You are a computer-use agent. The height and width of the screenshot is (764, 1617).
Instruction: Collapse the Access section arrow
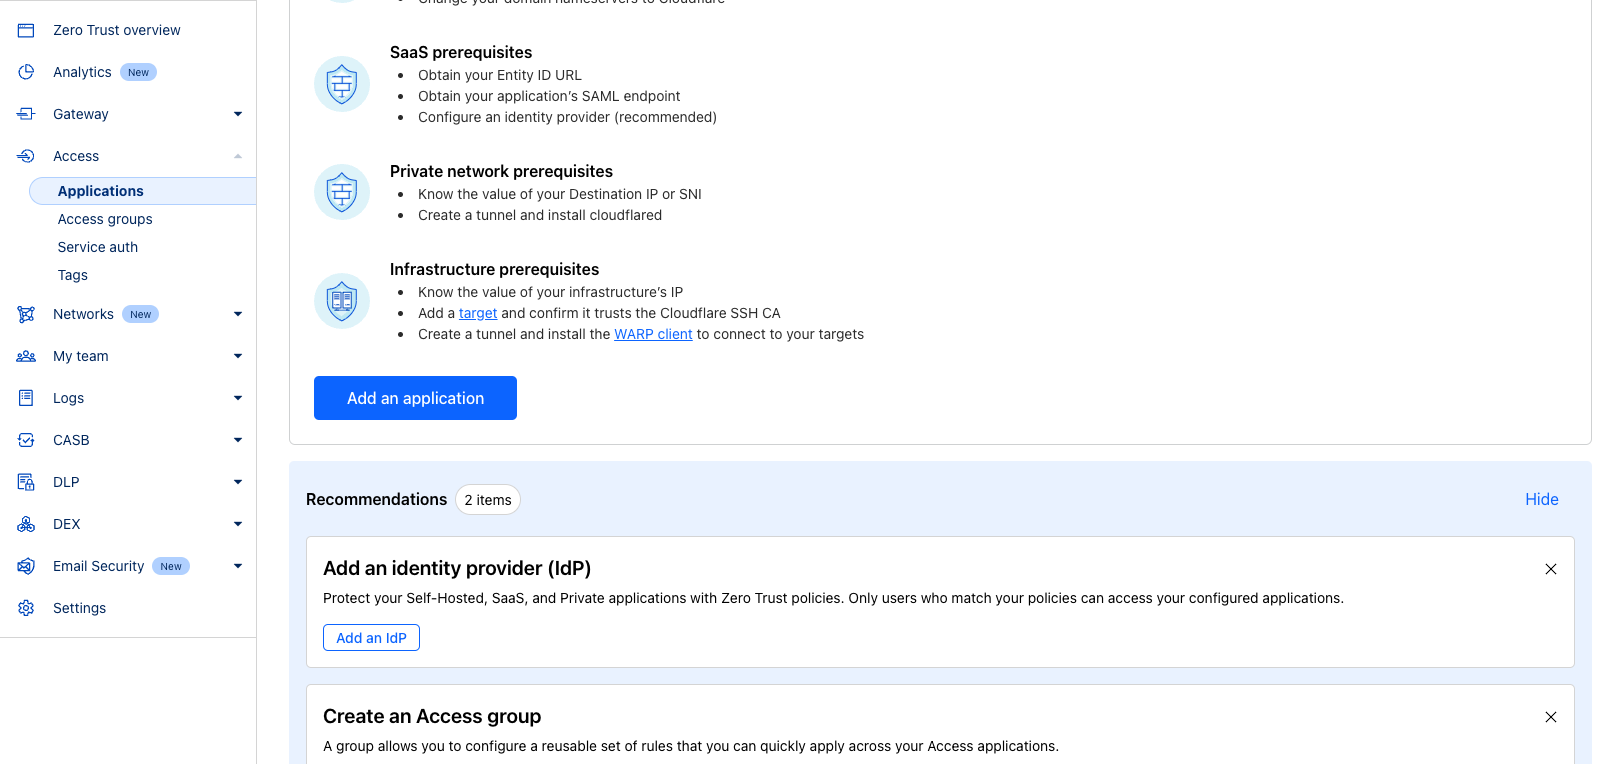238,156
